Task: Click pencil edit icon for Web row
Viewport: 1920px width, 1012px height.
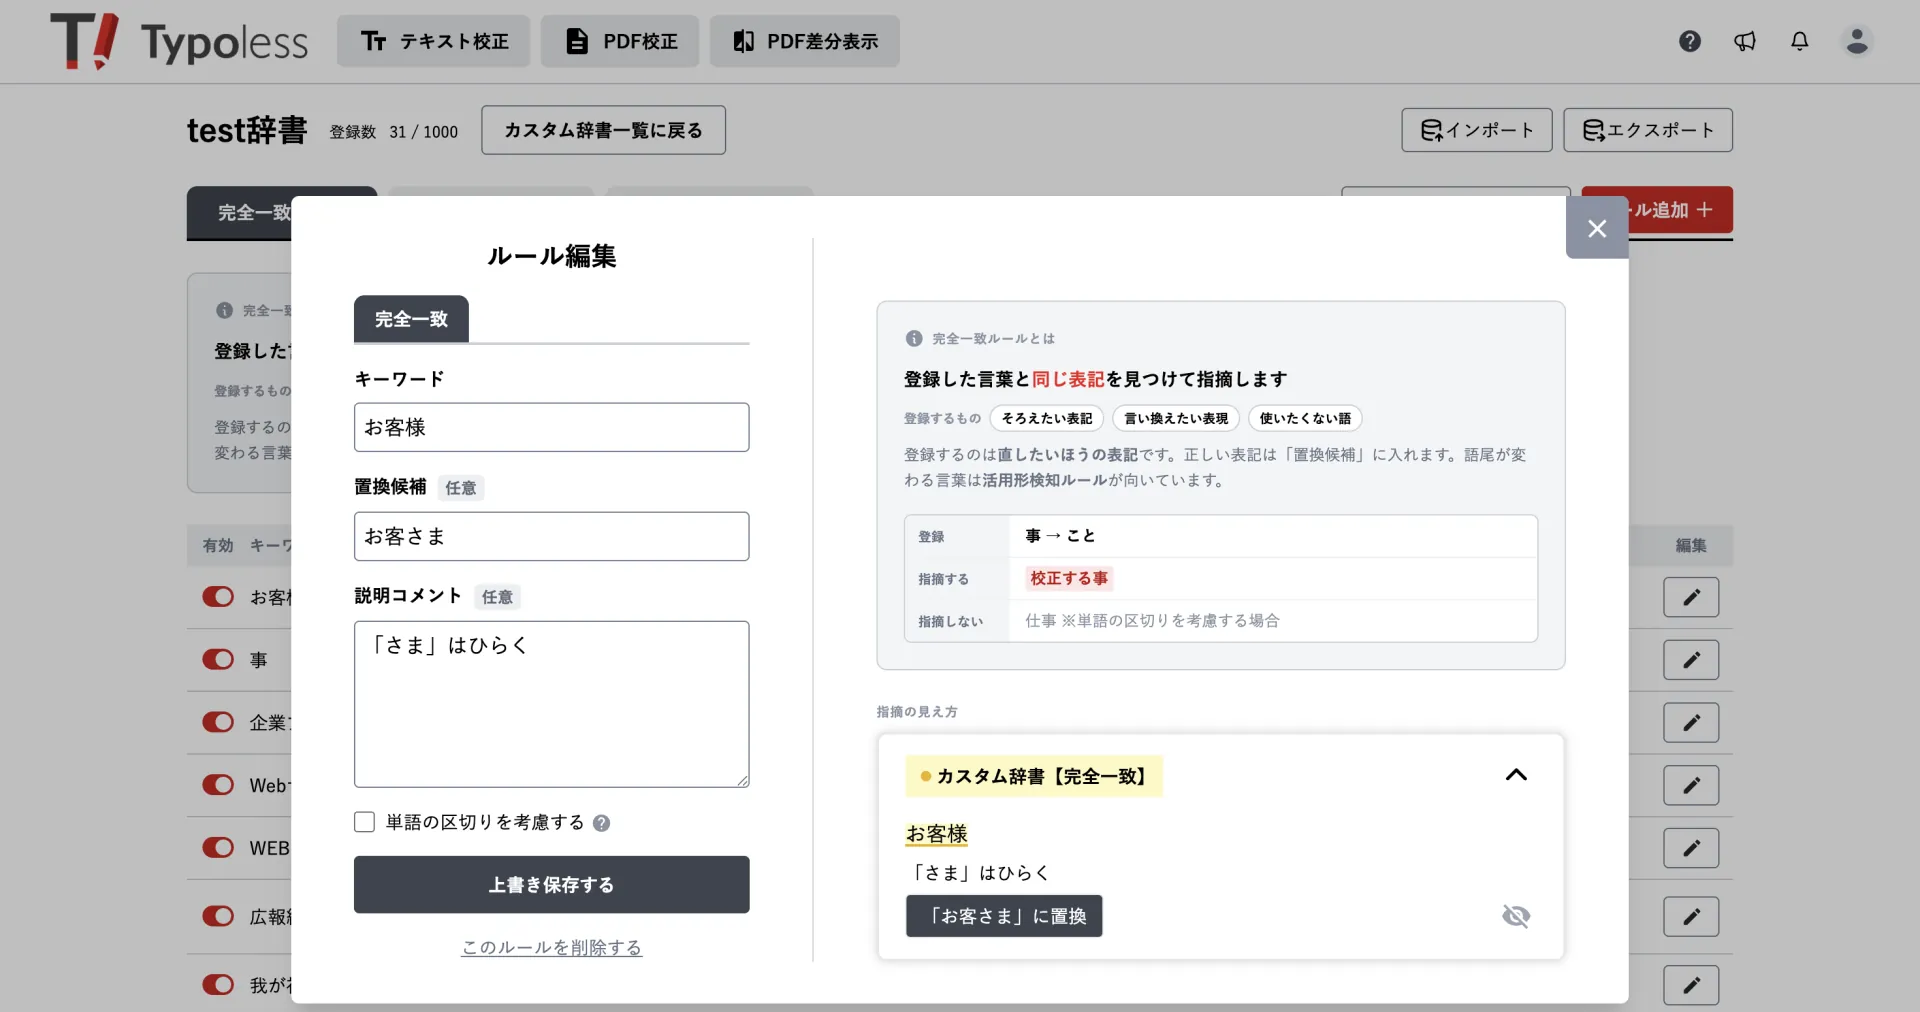Action: pyautogui.click(x=1691, y=785)
